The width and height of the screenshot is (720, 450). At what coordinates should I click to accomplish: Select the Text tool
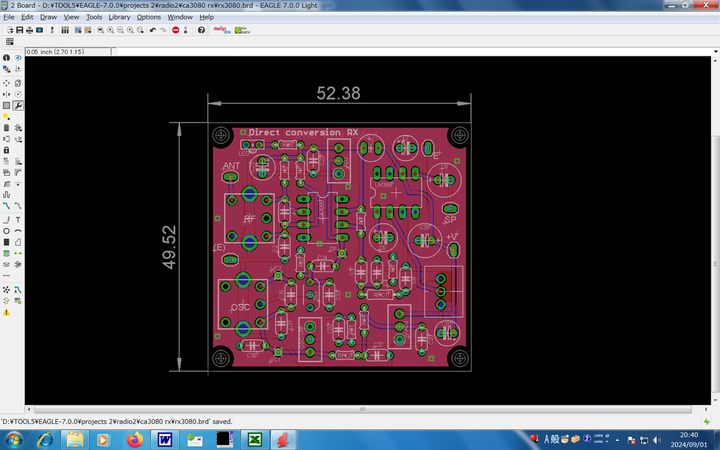click(18, 219)
